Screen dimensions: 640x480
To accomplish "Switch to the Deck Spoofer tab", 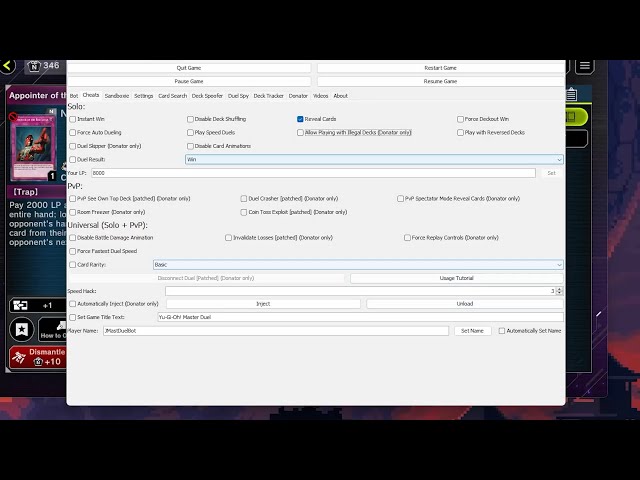I will (x=207, y=96).
